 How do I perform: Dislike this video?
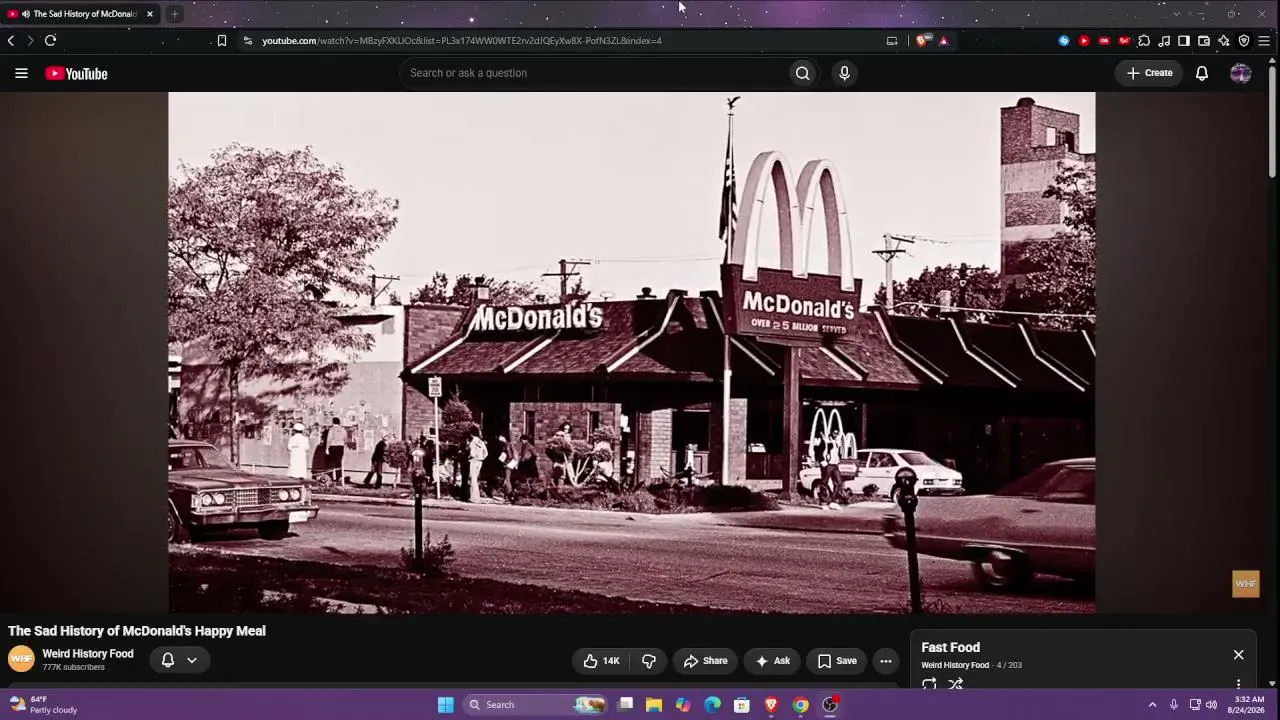click(x=648, y=661)
